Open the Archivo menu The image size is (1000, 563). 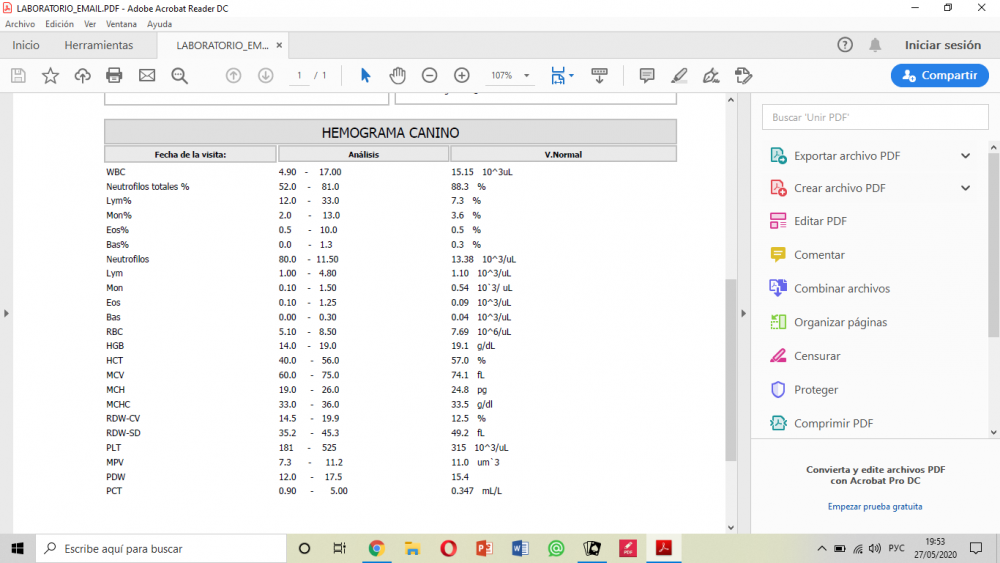[20, 23]
